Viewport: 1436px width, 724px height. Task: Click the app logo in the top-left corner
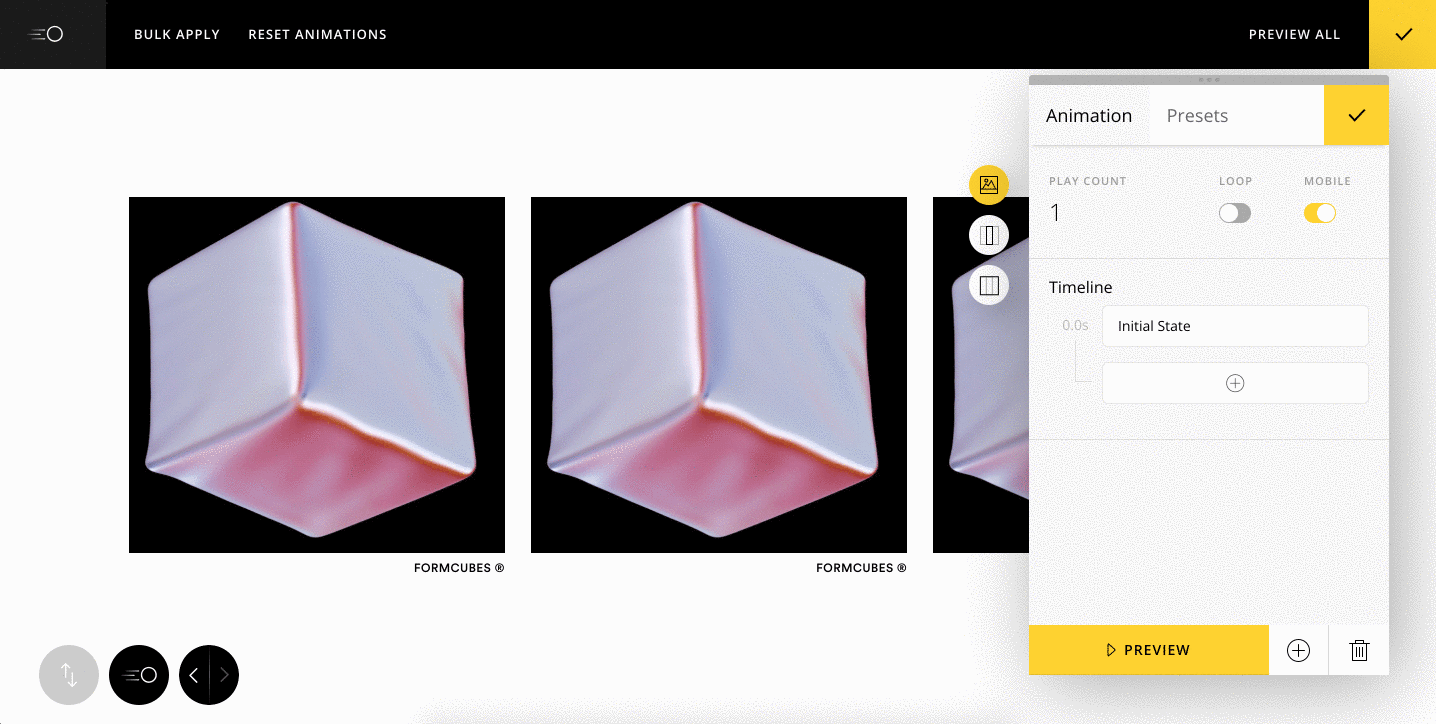click(46, 34)
